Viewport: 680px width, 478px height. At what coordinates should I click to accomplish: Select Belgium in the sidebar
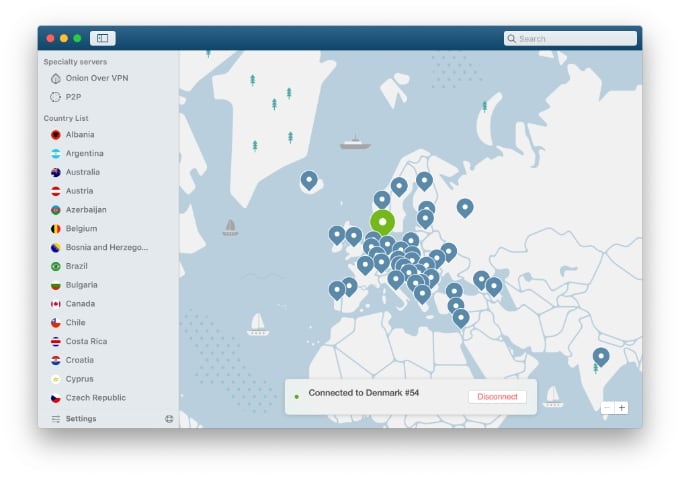click(81, 229)
